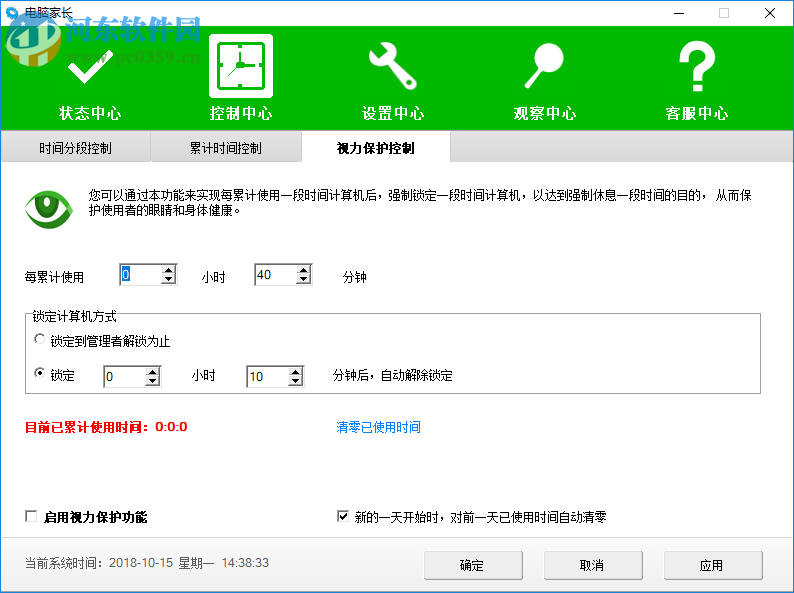This screenshot has width=794, height=593.
Task: Uncheck 新的一天开始时自动清零 checkbox
Action: click(343, 516)
